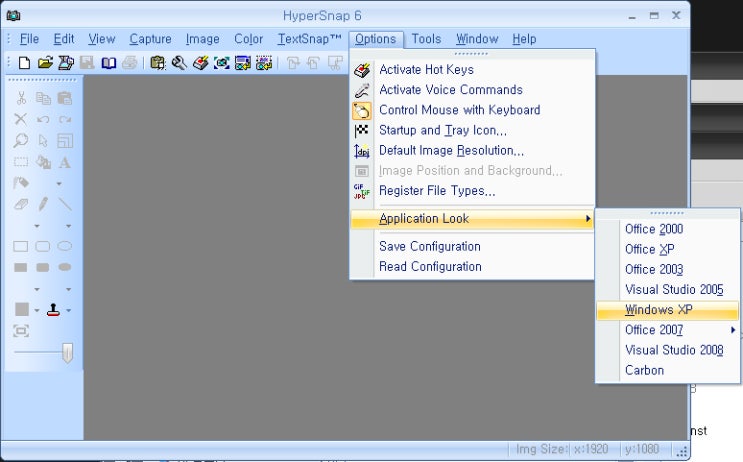Click the clipboard icon in the toolbar
This screenshot has width=743, height=462.
pos(157,63)
